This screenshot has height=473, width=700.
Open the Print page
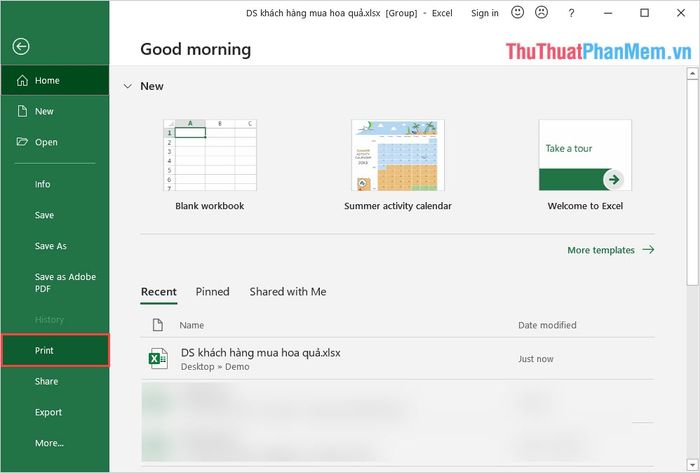[54, 350]
